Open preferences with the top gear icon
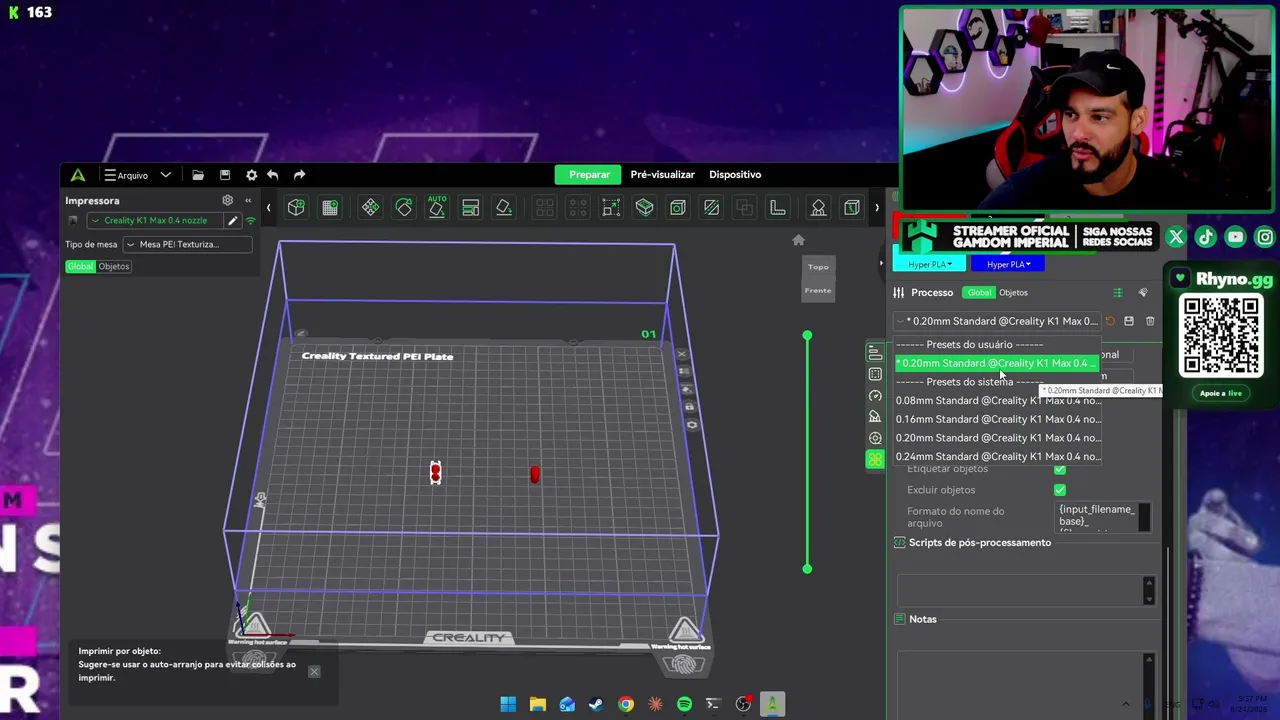The image size is (1280, 720). (x=251, y=175)
